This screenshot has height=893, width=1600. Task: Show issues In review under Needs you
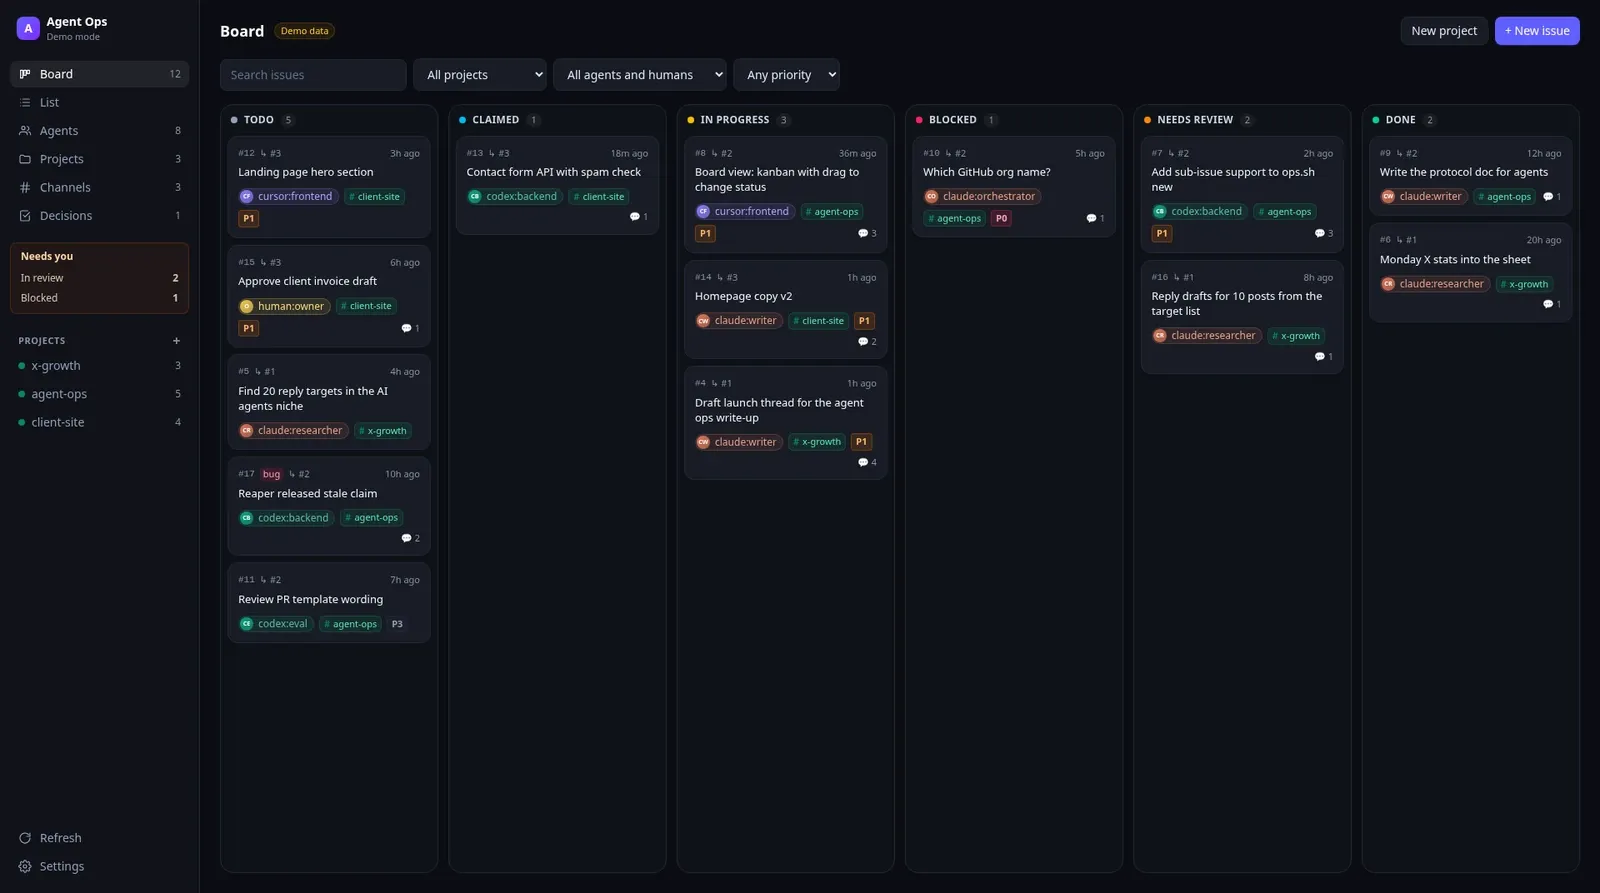(99, 278)
